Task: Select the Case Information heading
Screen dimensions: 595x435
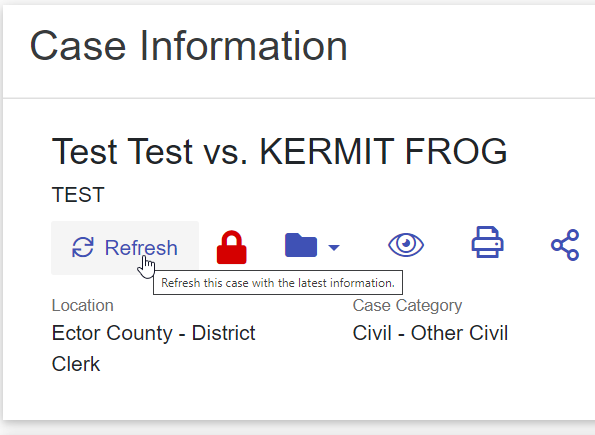Action: tap(189, 46)
